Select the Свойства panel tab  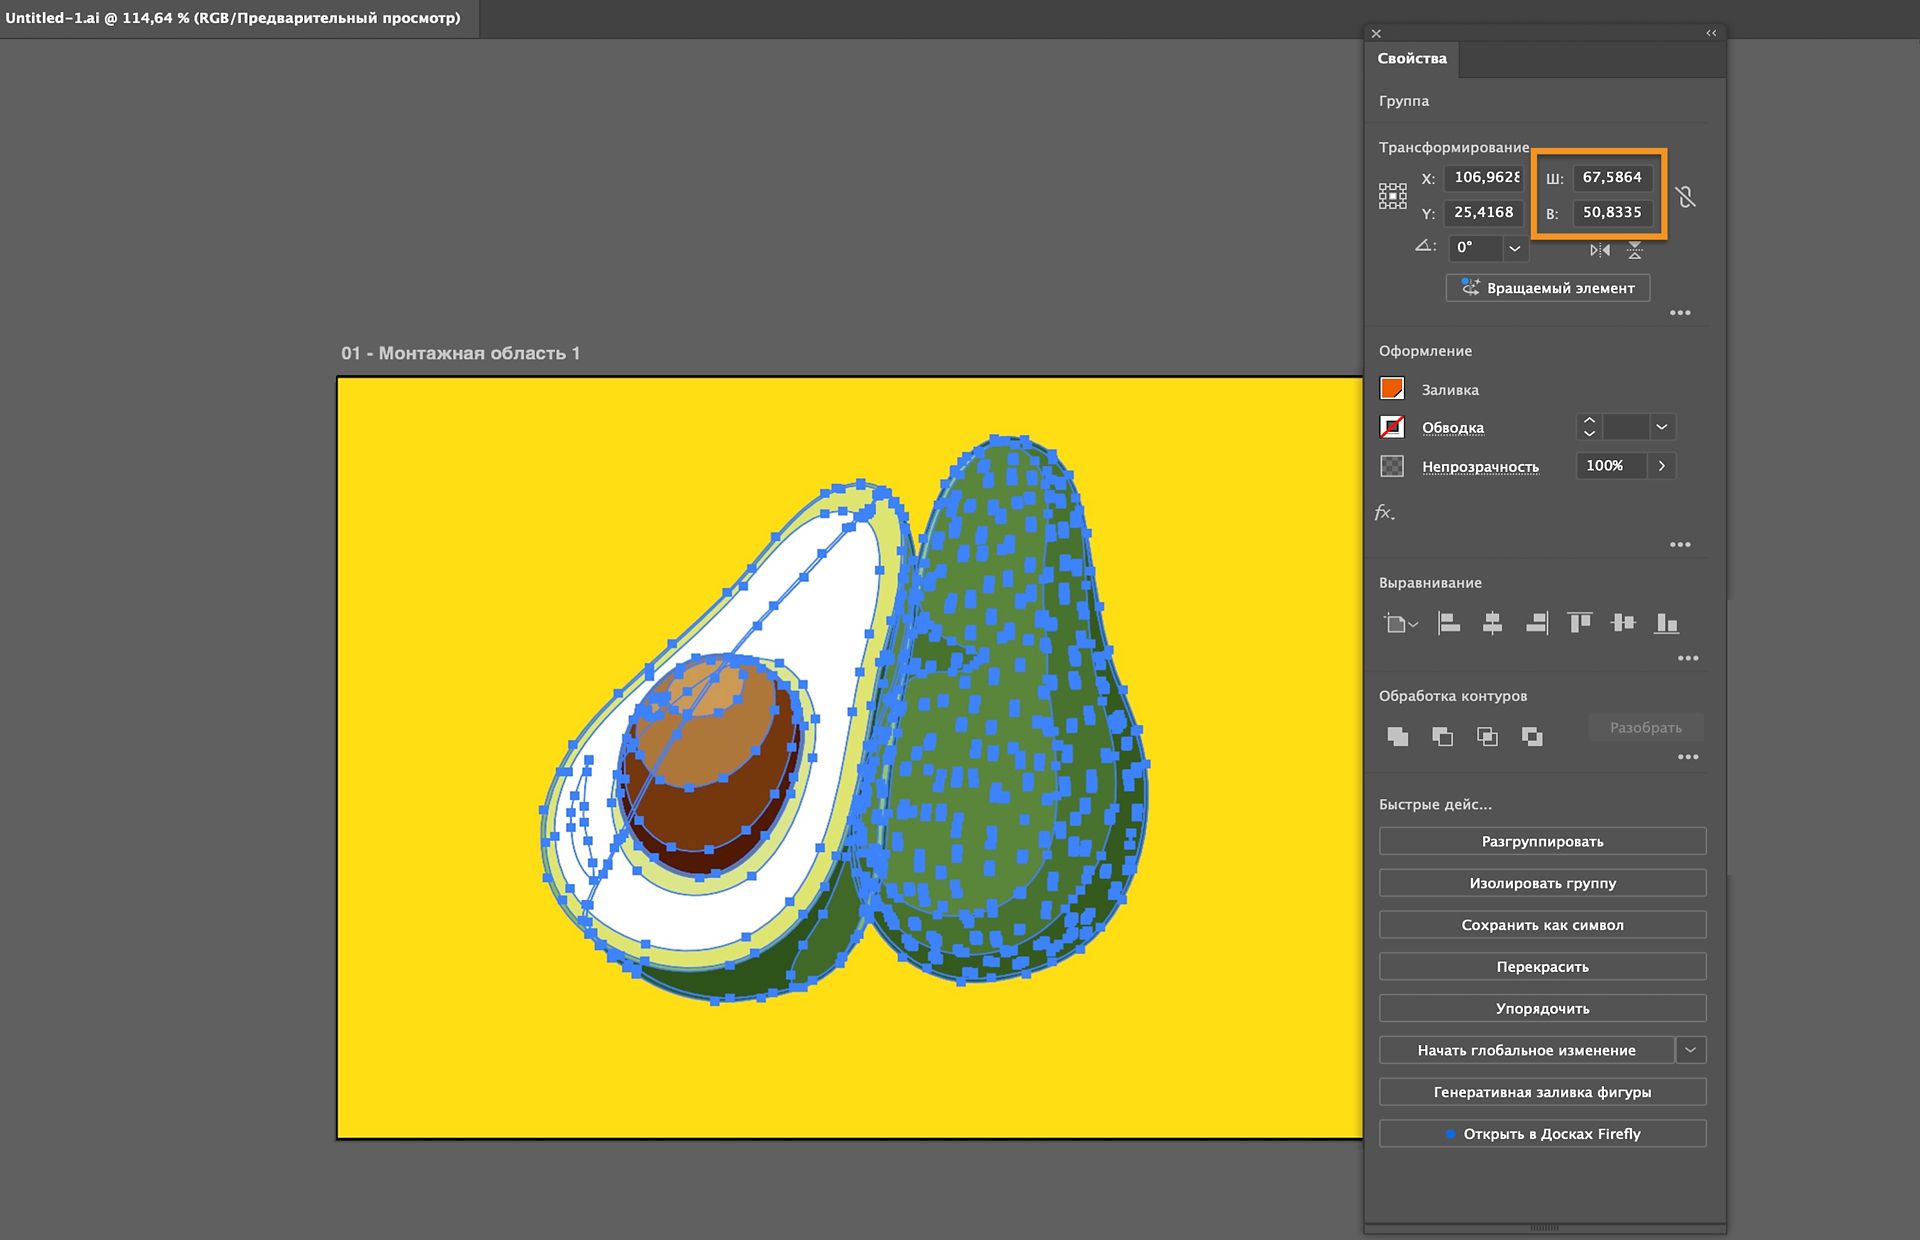click(1412, 58)
